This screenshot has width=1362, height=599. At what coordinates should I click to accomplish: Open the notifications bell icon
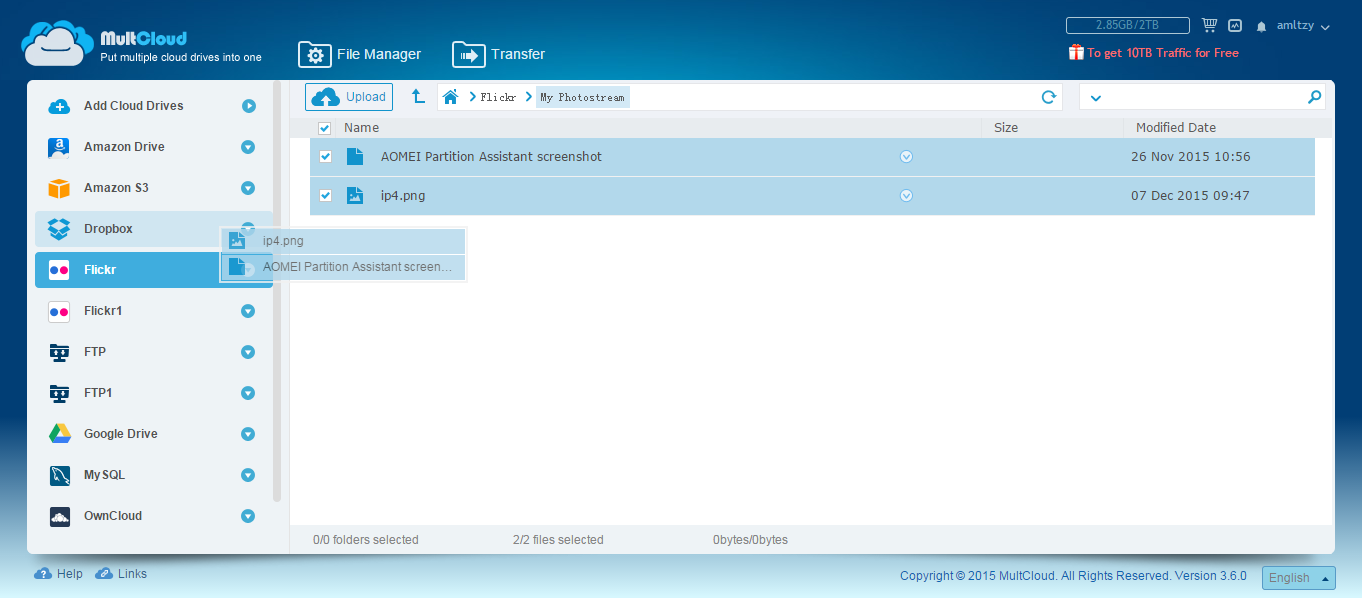coord(1262,26)
